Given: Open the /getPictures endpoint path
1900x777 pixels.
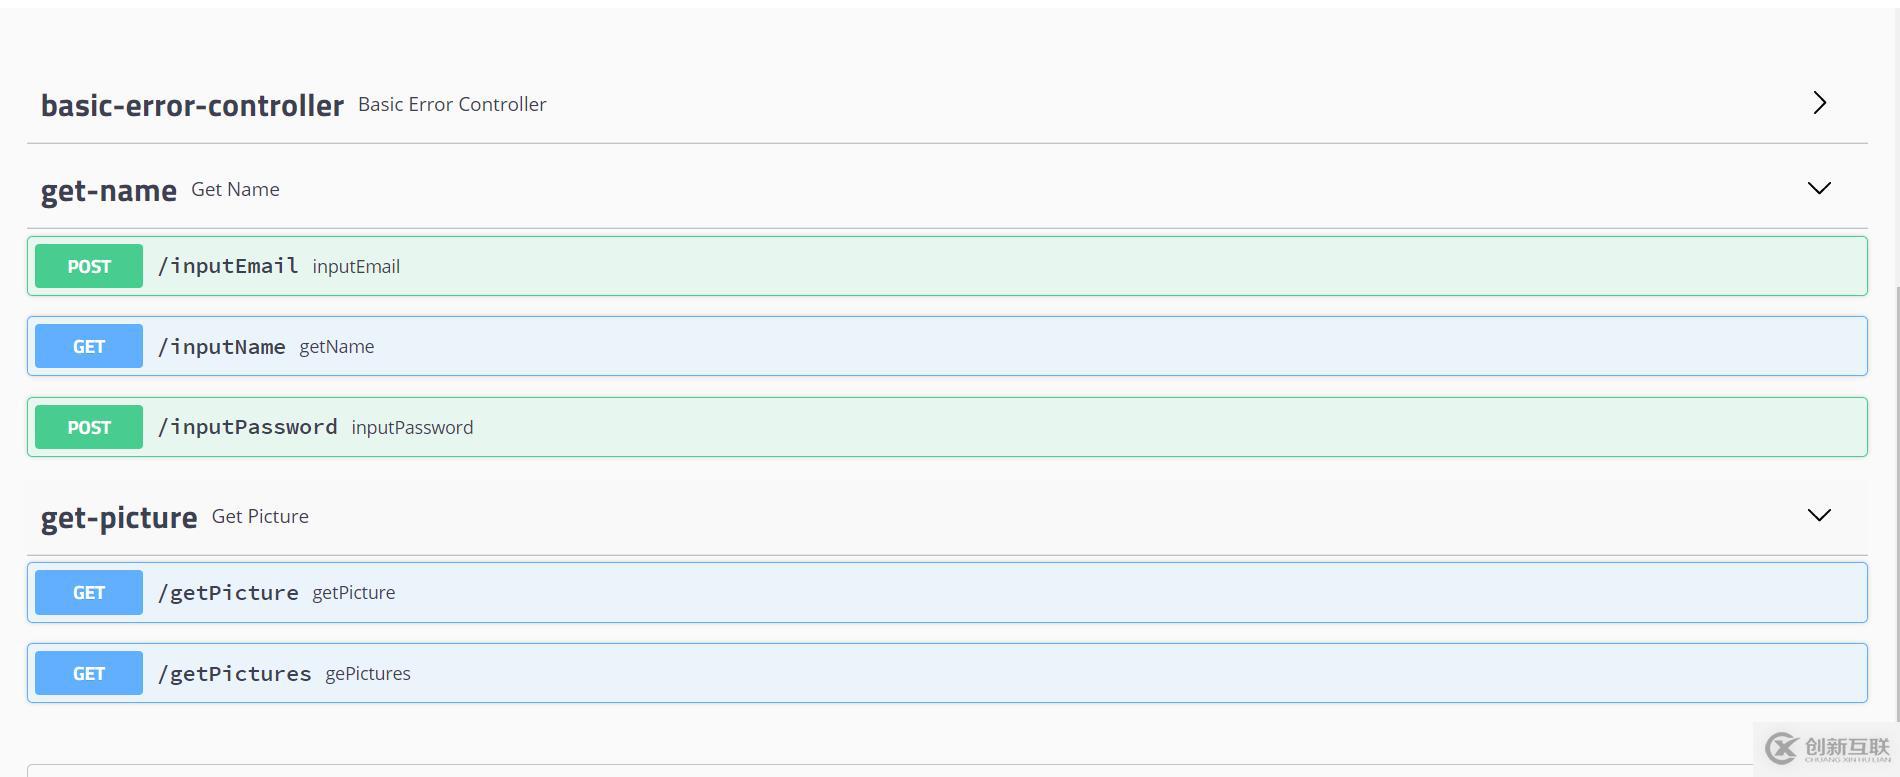Looking at the screenshot, I should pos(235,673).
